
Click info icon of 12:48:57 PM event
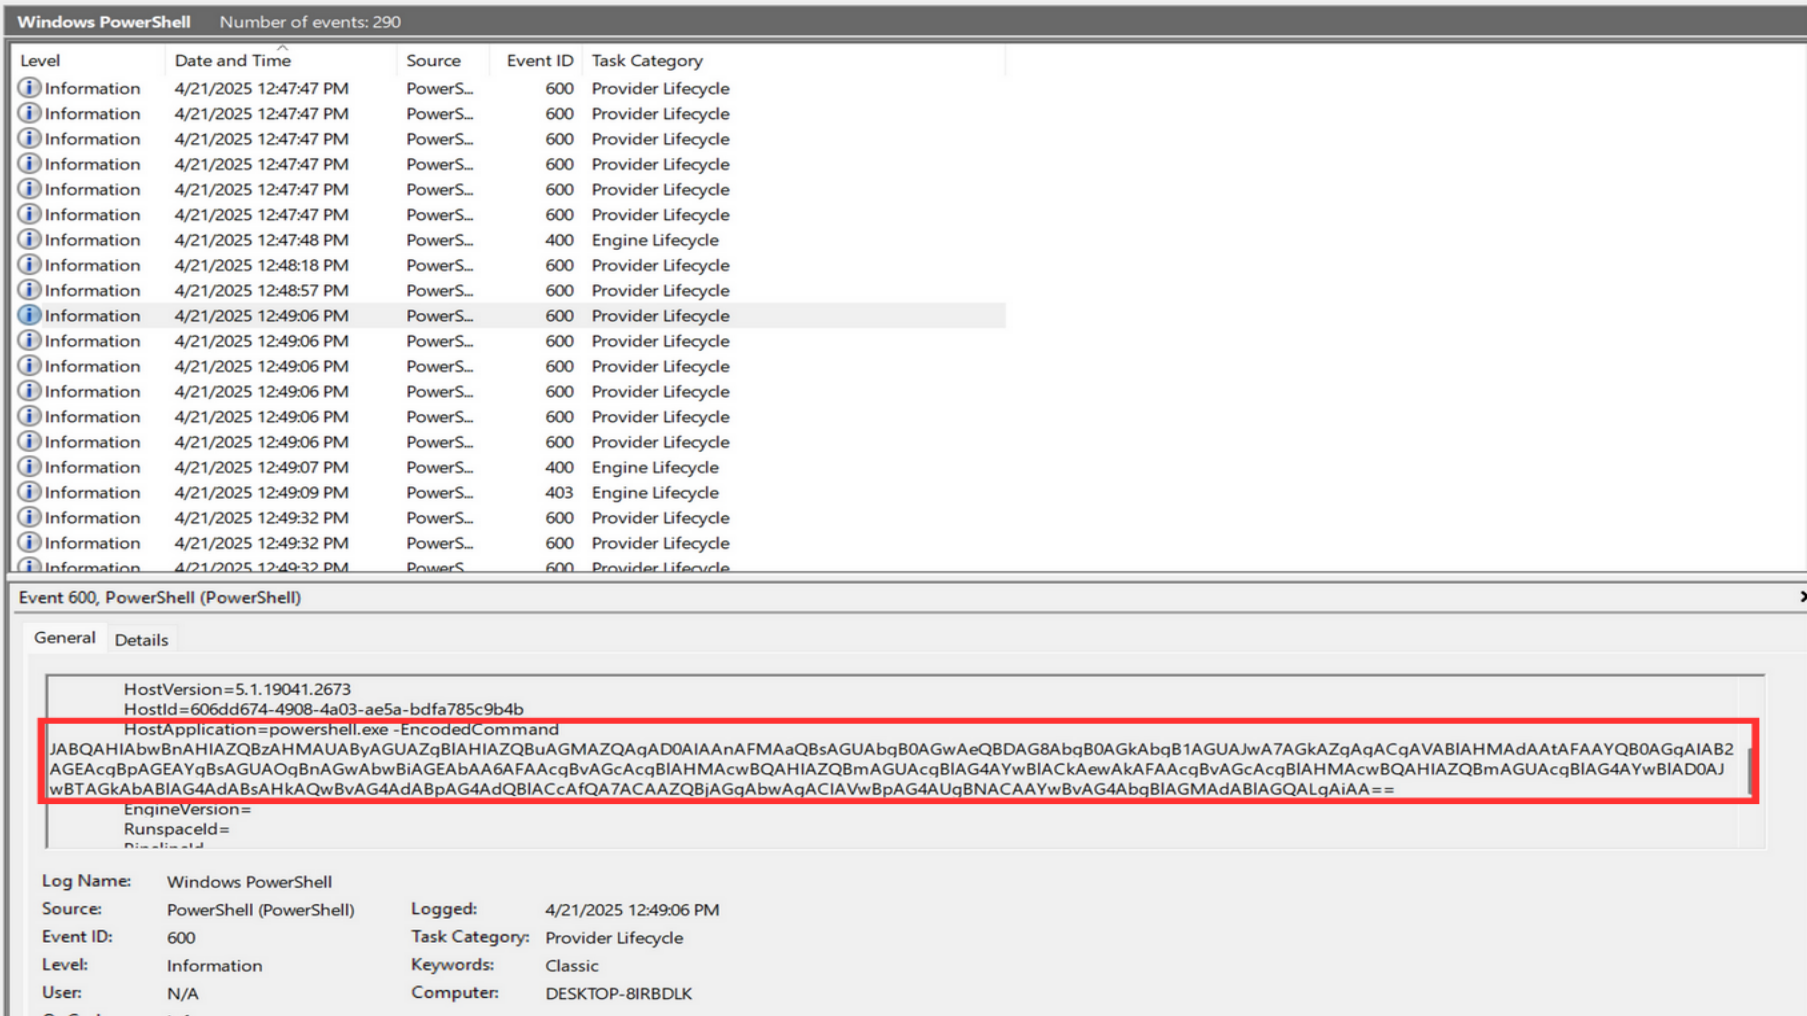click(29, 290)
